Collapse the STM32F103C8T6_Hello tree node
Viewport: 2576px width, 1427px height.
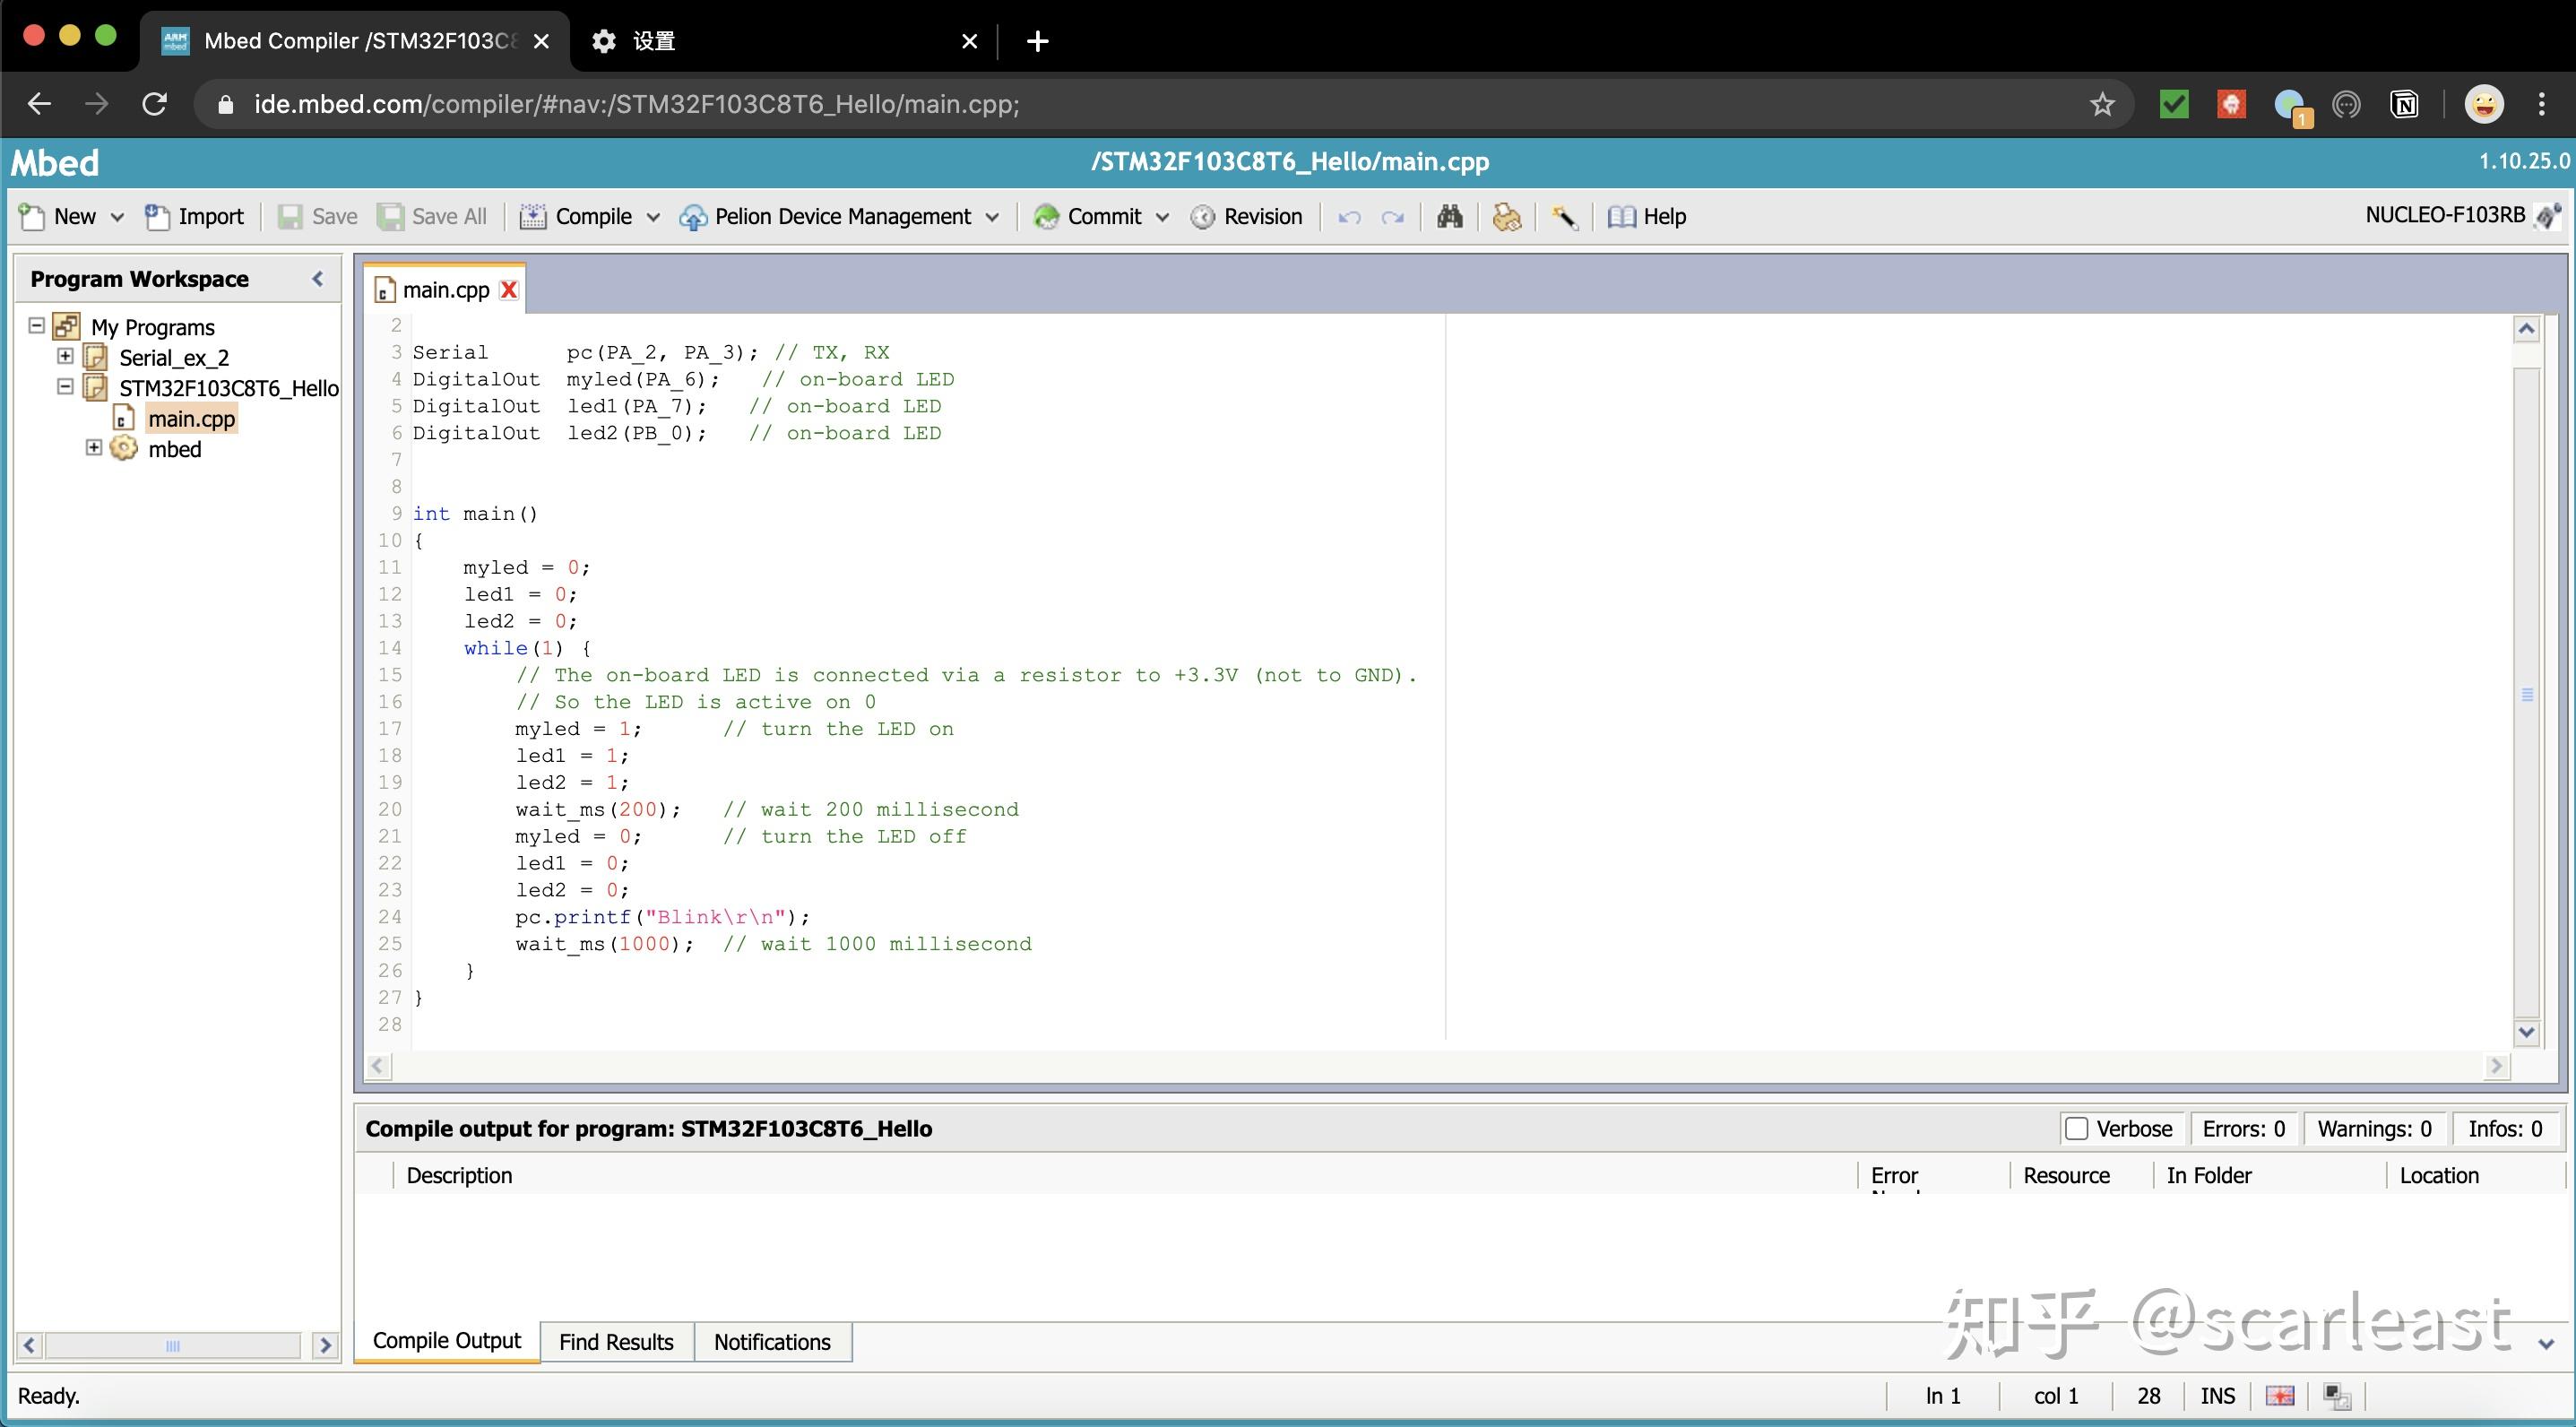pyautogui.click(x=65, y=386)
